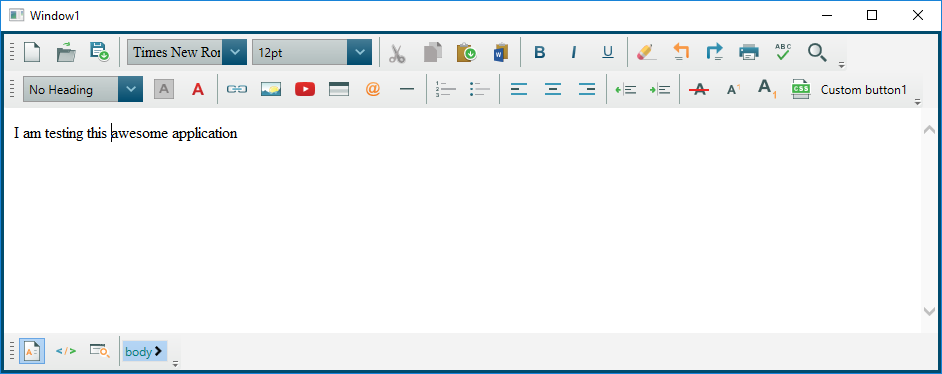
Task: Toggle the numbered list
Action: (446, 89)
